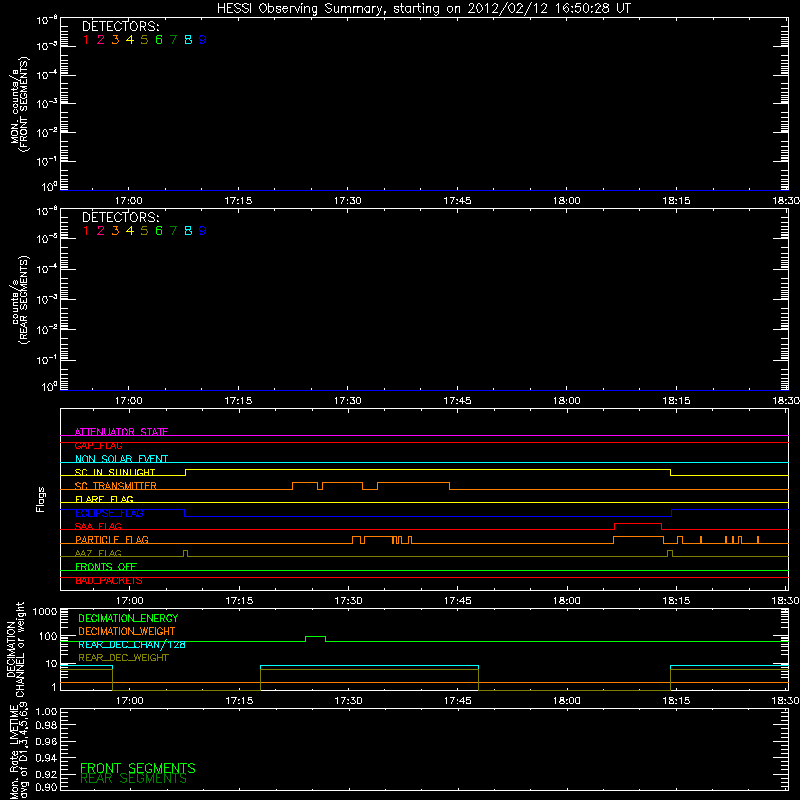Click blue detector 9 in rear segments legend
800x800 pixels.
pos(203,231)
